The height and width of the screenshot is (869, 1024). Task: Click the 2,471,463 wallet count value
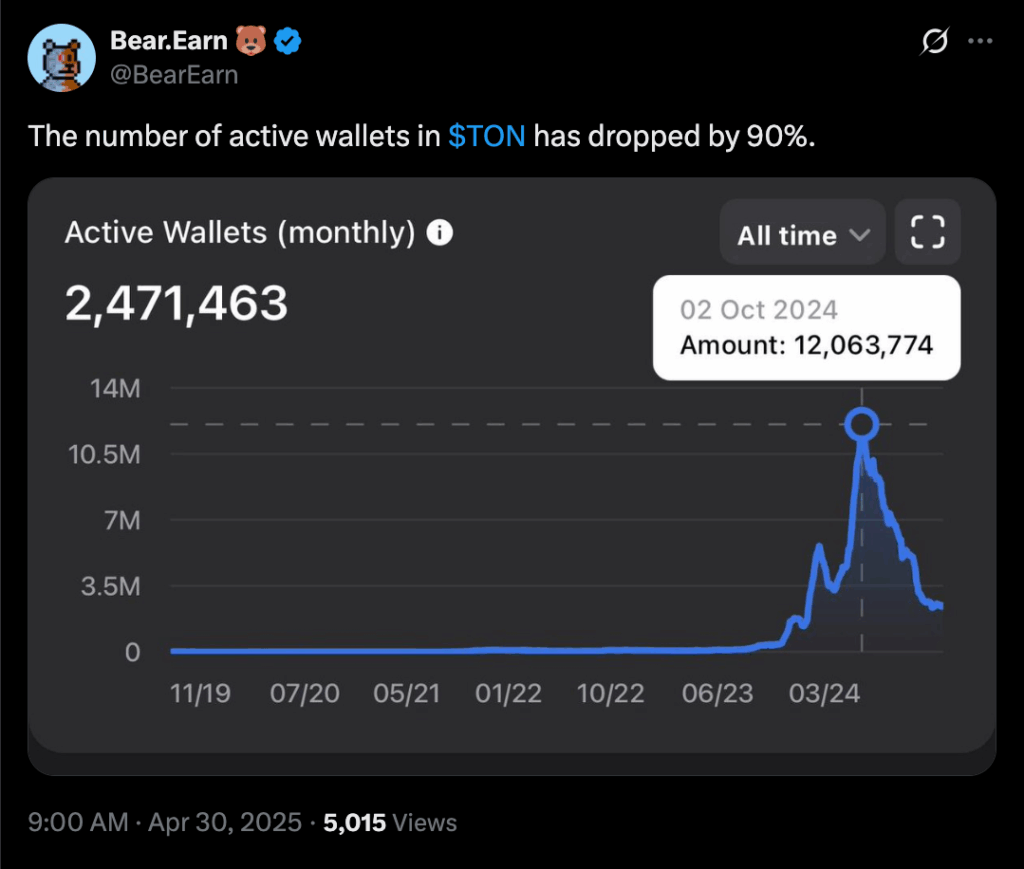[x=176, y=302]
